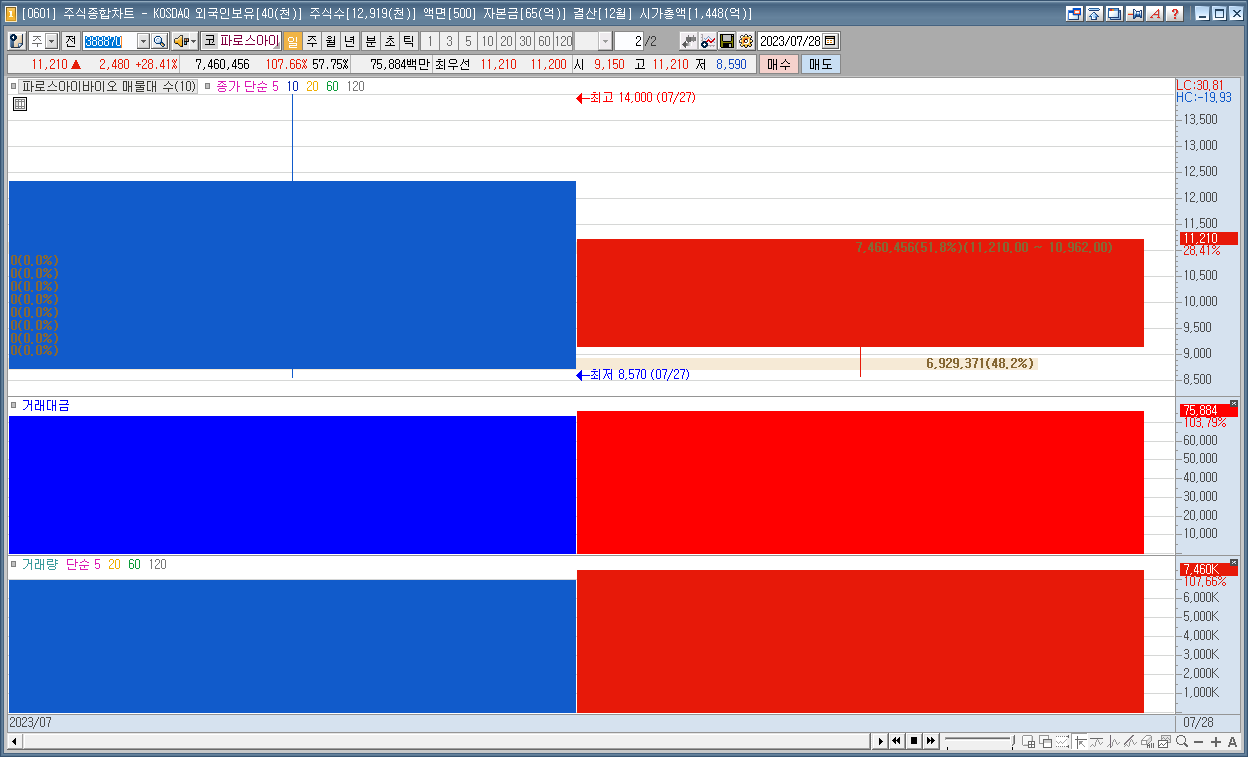Click the 최고 14,000 (07/27) label
The width and height of the screenshot is (1248, 757).
click(643, 97)
